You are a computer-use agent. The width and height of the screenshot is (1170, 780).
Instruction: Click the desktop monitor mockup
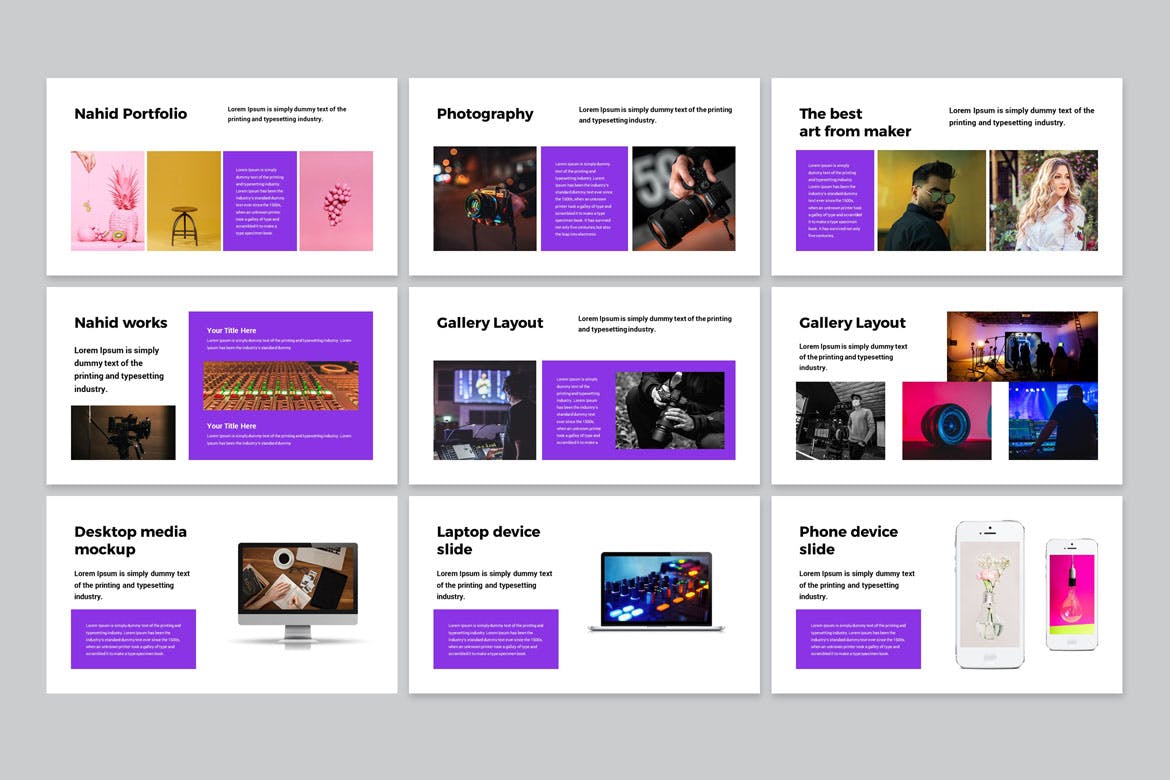pos(297,592)
